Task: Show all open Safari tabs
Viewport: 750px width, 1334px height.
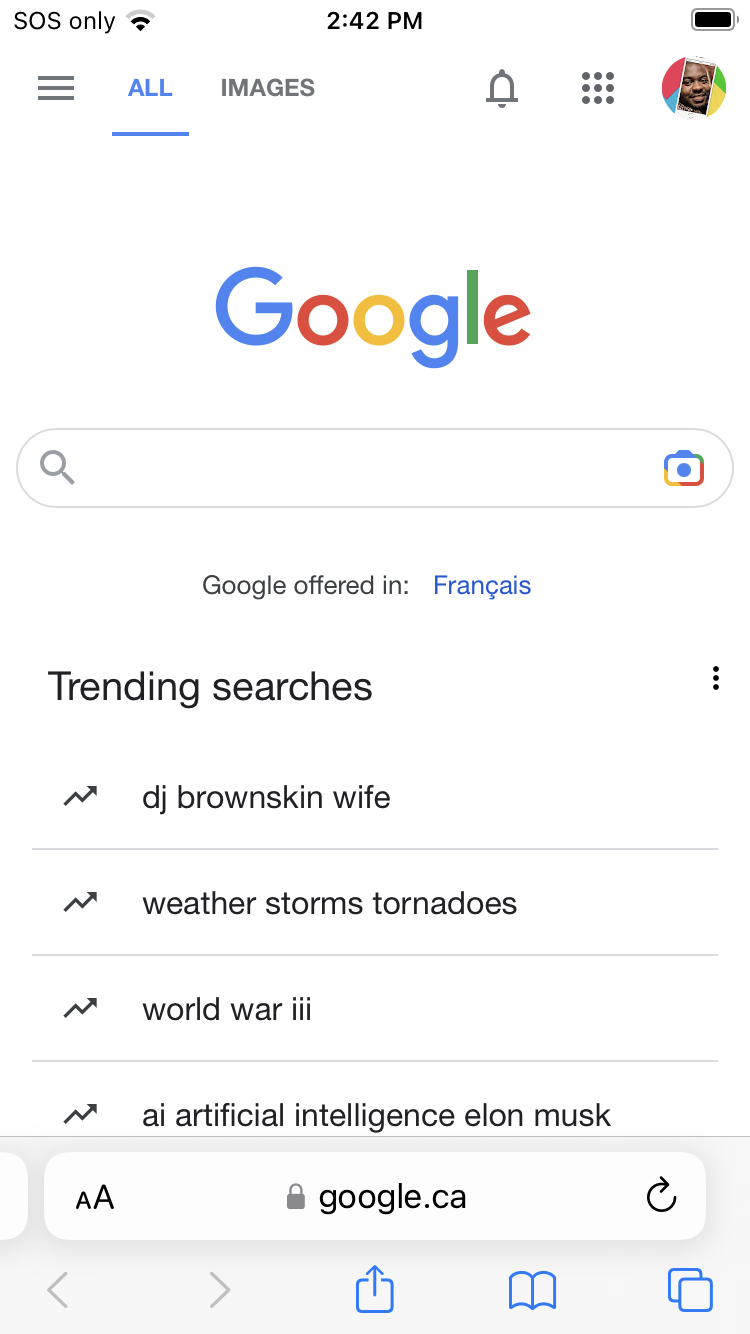Action: point(690,1290)
